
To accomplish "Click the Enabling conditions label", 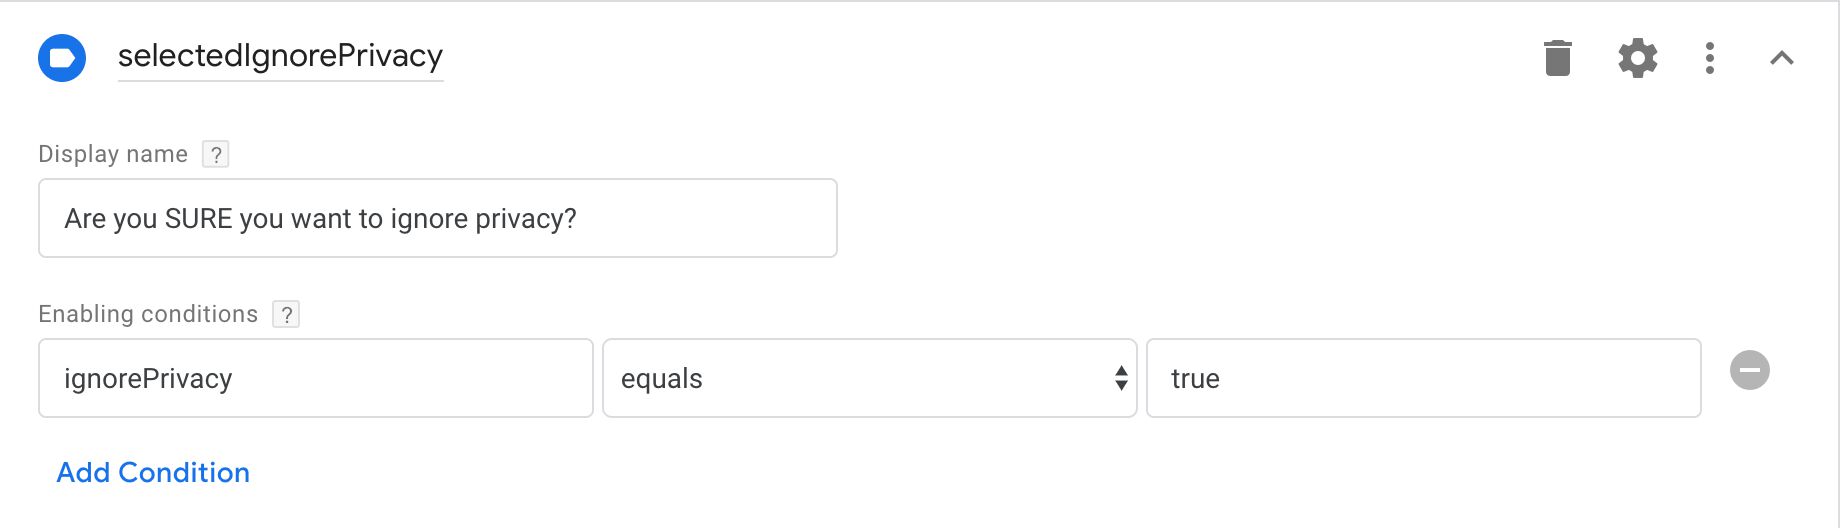I will tap(148, 314).
